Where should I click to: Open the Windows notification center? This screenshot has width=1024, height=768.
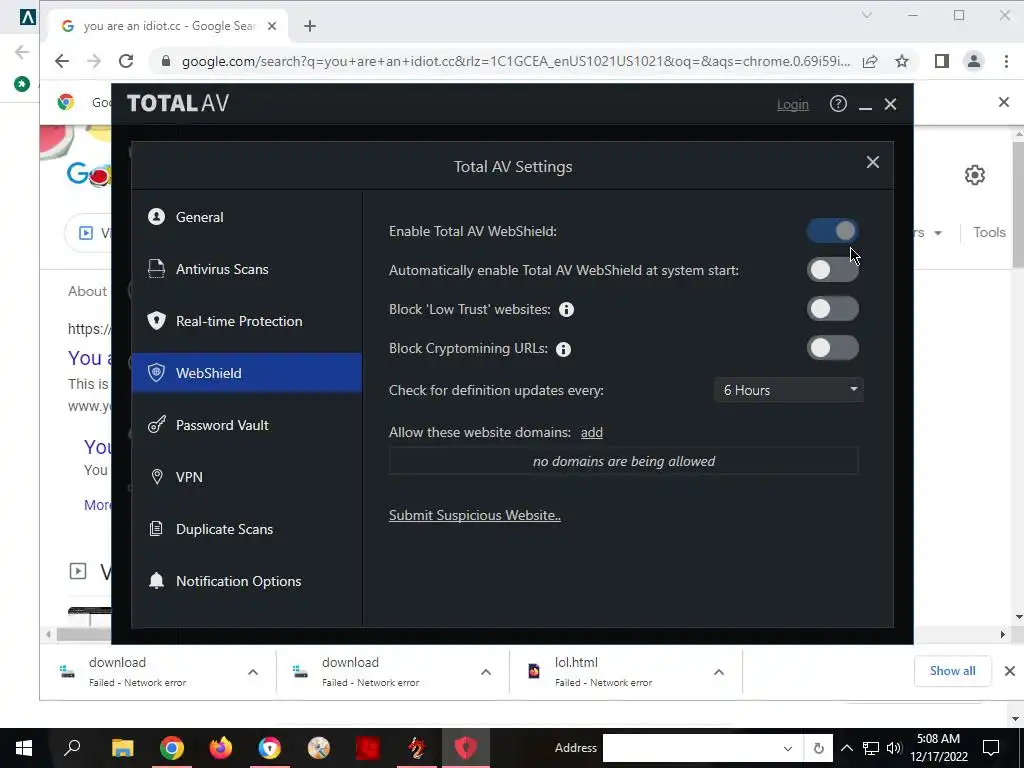click(x=991, y=748)
